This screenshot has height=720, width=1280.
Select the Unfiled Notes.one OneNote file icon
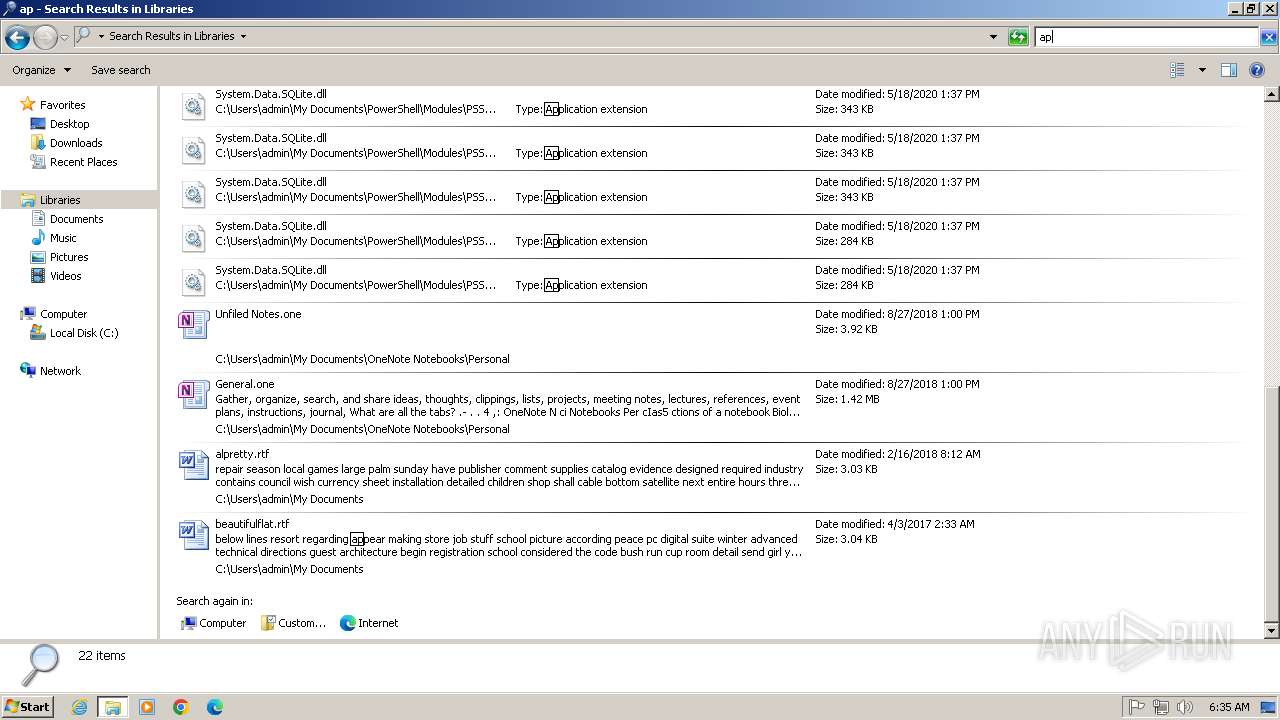click(193, 324)
